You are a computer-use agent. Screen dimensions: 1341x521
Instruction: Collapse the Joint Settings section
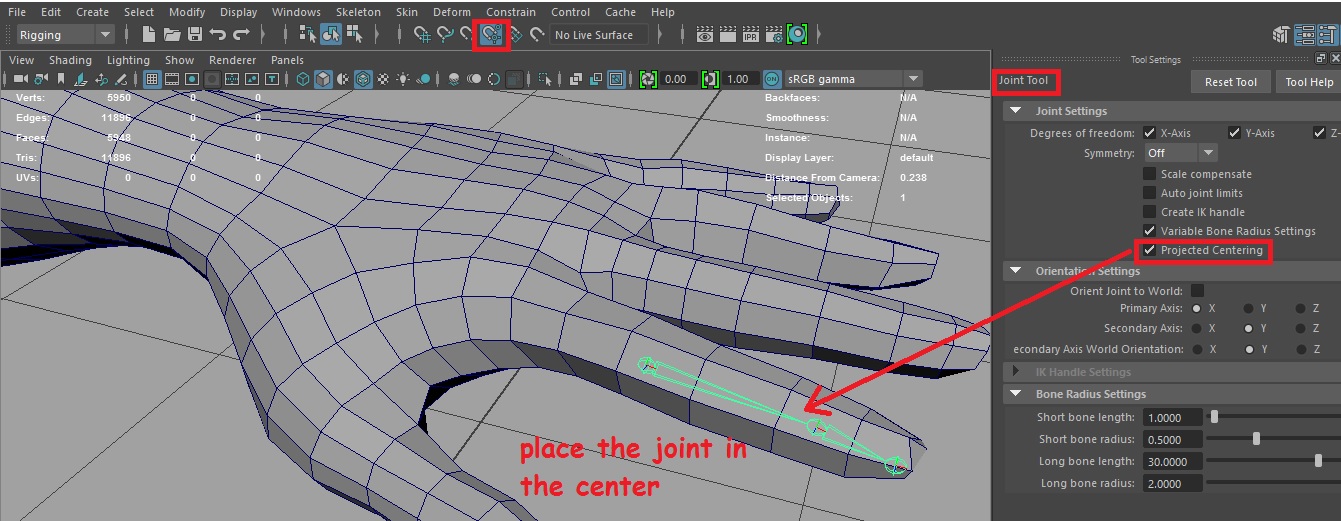point(1016,111)
